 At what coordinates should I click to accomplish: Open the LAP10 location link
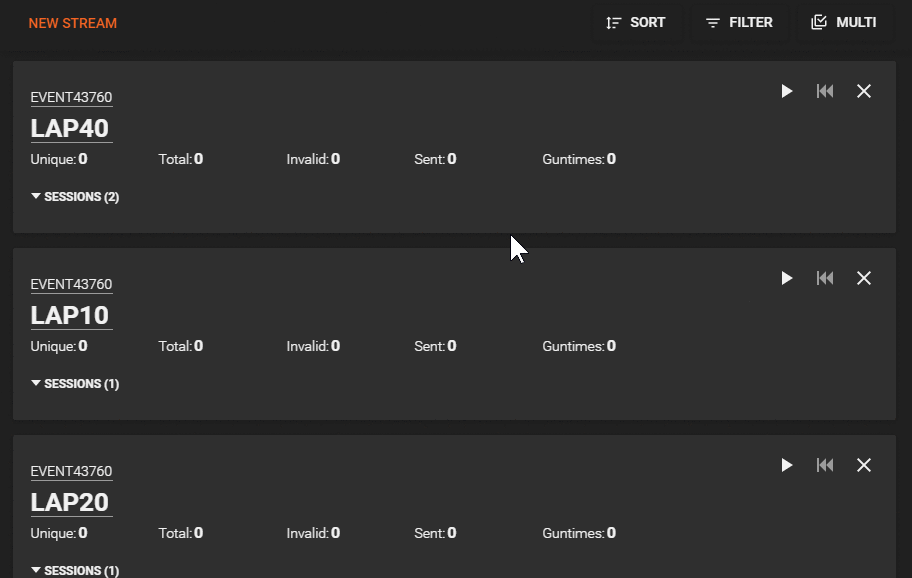click(x=70, y=316)
